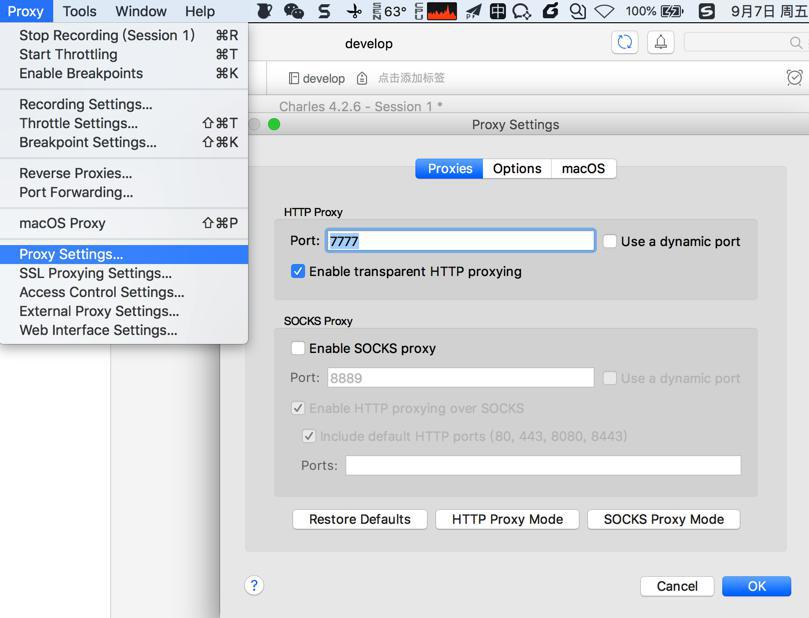Click the SOCKS Ports text field
This screenshot has height=618, width=809.
[543, 465]
